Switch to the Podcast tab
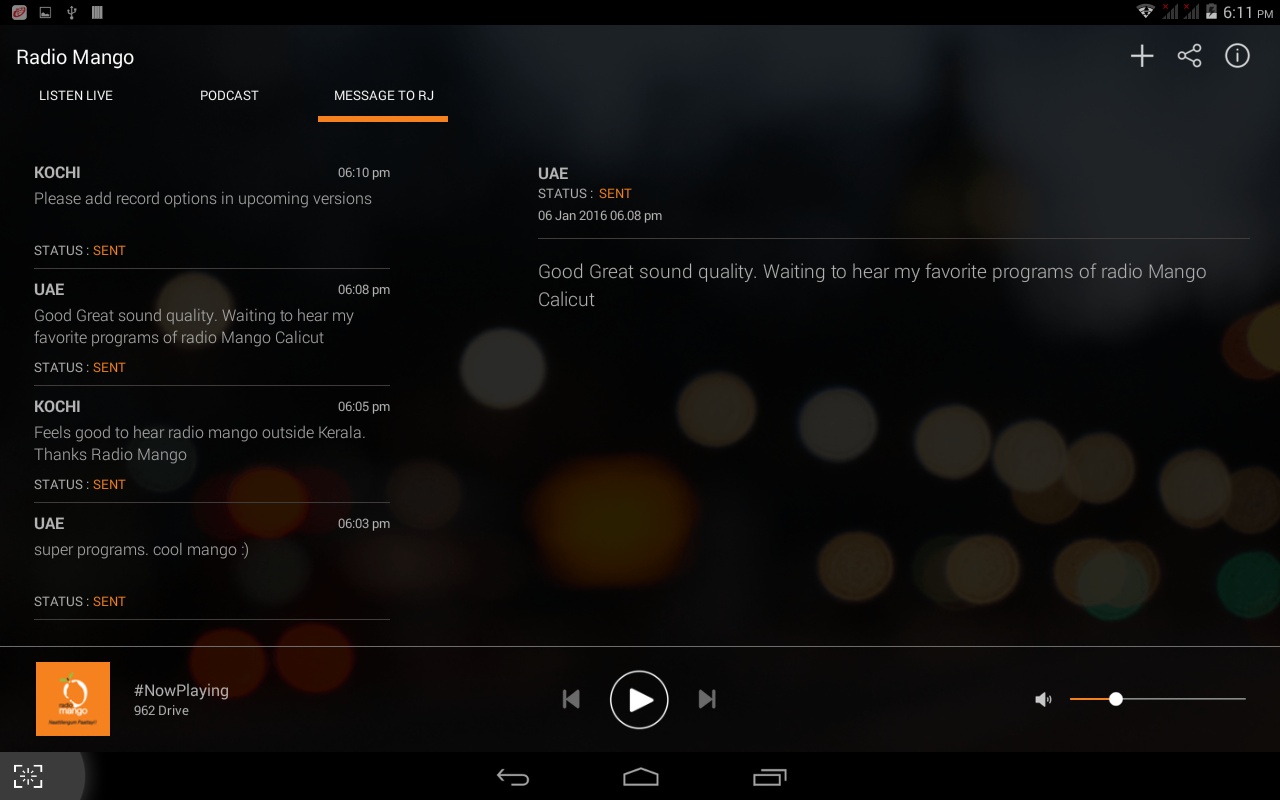 [229, 96]
